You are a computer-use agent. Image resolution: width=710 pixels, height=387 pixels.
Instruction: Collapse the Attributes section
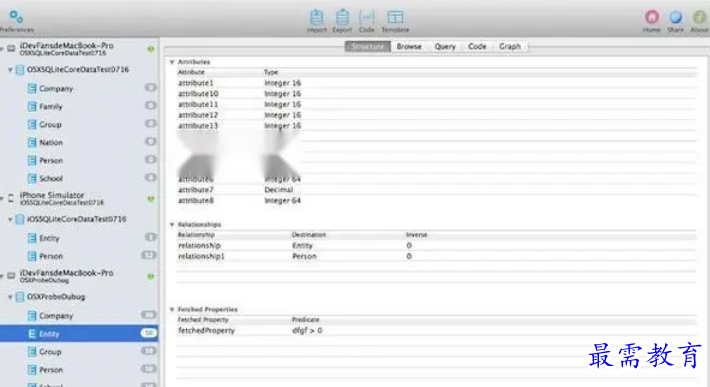point(172,62)
